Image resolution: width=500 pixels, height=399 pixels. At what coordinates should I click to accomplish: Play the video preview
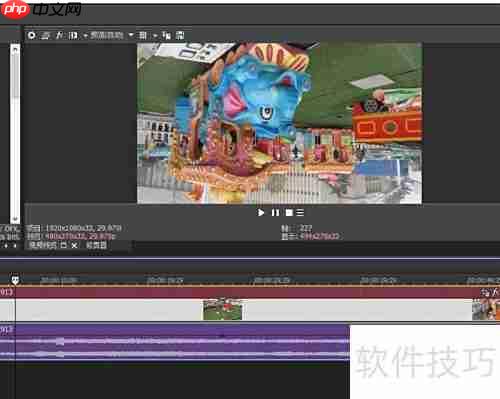[x=261, y=212]
